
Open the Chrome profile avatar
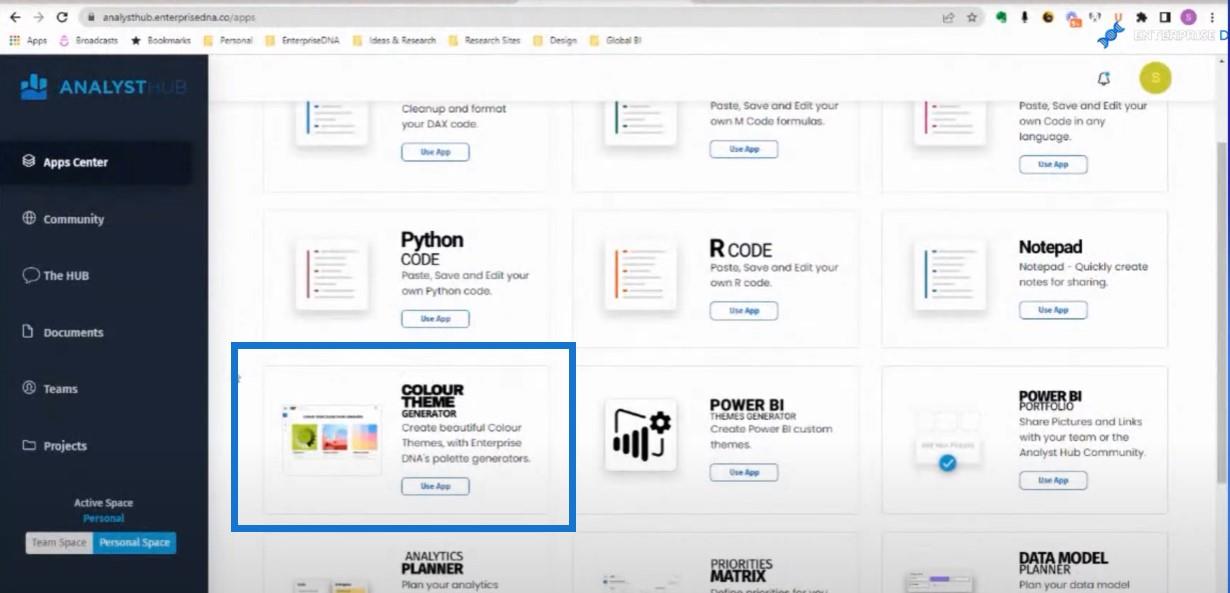(x=1188, y=17)
